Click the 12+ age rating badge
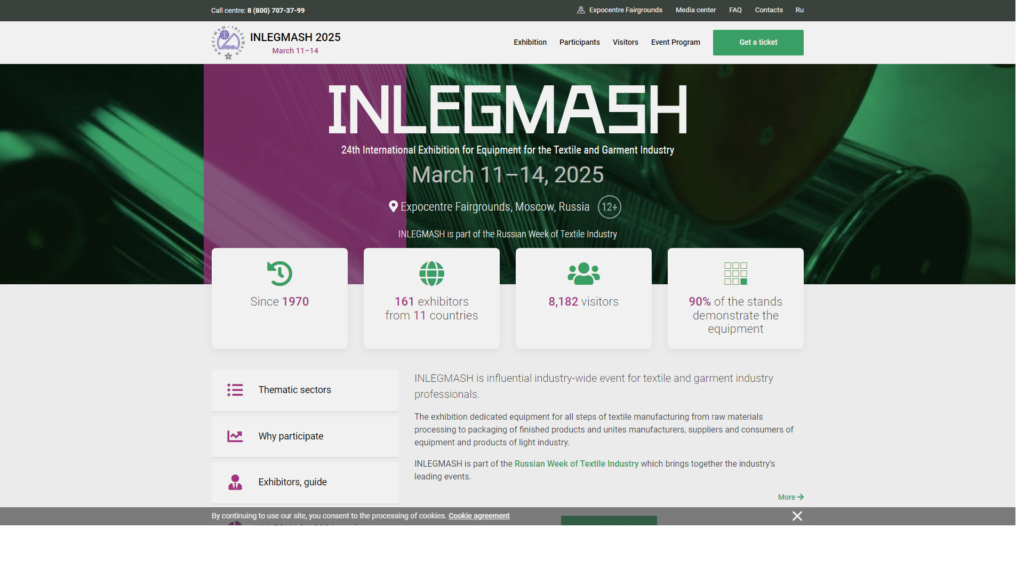 pyautogui.click(x=609, y=207)
